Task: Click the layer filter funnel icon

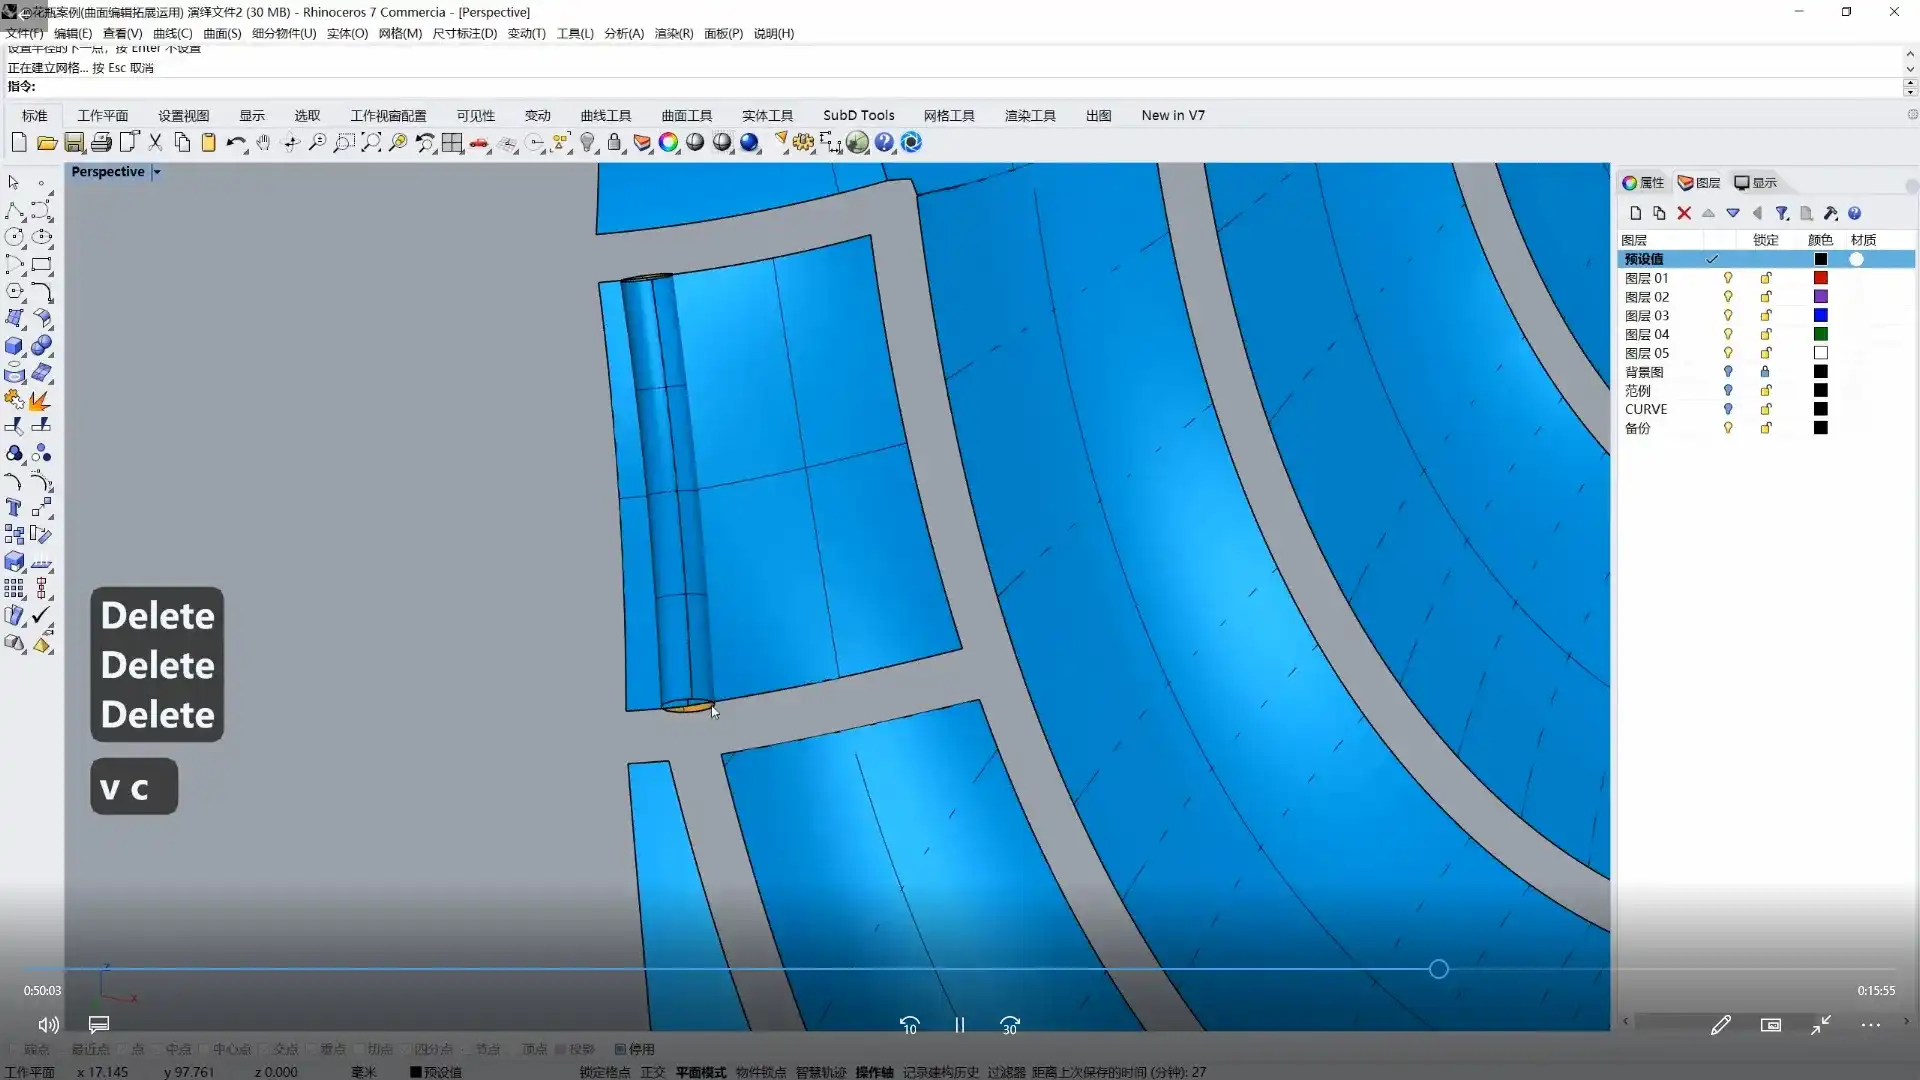Action: pos(1782,213)
